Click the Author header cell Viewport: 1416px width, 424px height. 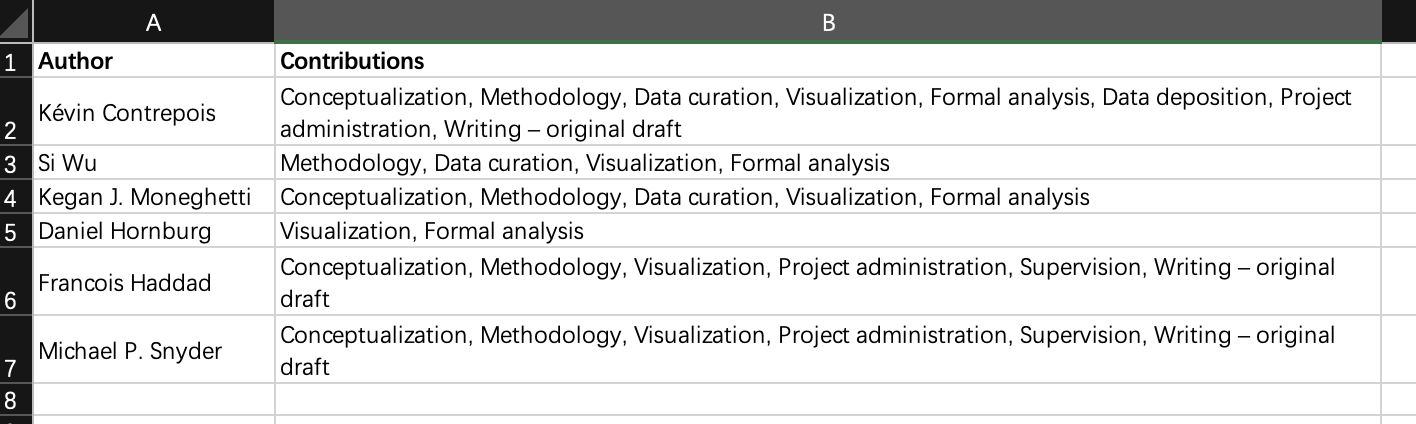click(x=153, y=61)
